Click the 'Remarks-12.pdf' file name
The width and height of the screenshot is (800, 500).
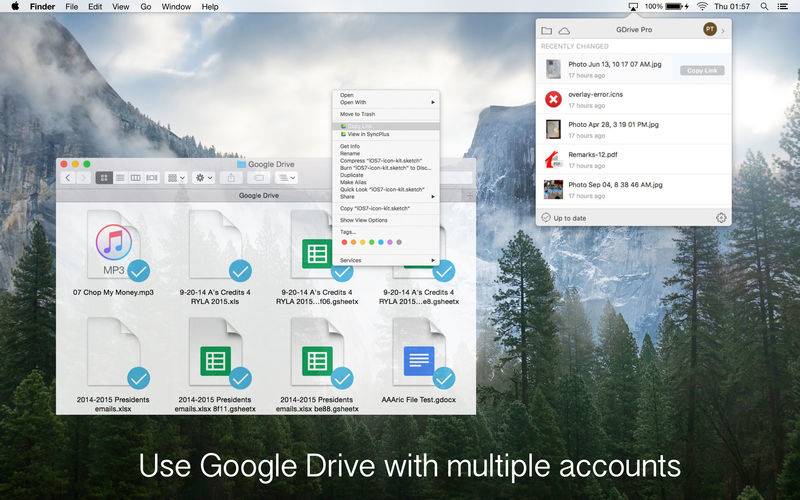[x=592, y=155]
